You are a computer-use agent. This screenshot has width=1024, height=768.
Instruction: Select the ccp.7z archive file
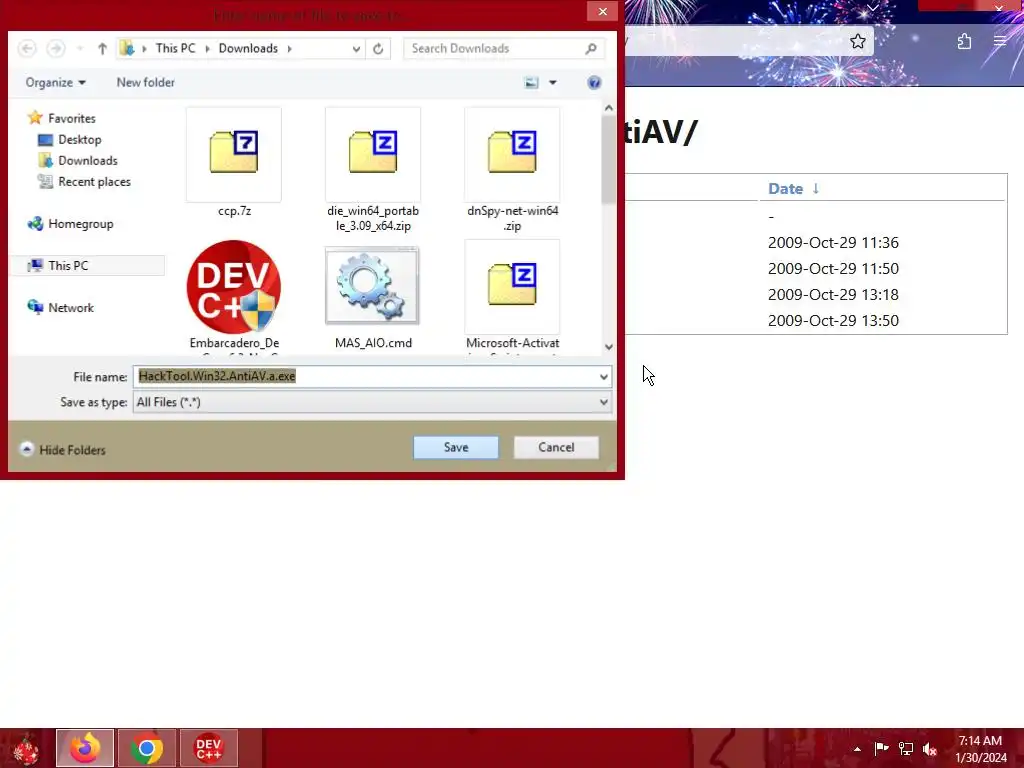click(x=234, y=162)
